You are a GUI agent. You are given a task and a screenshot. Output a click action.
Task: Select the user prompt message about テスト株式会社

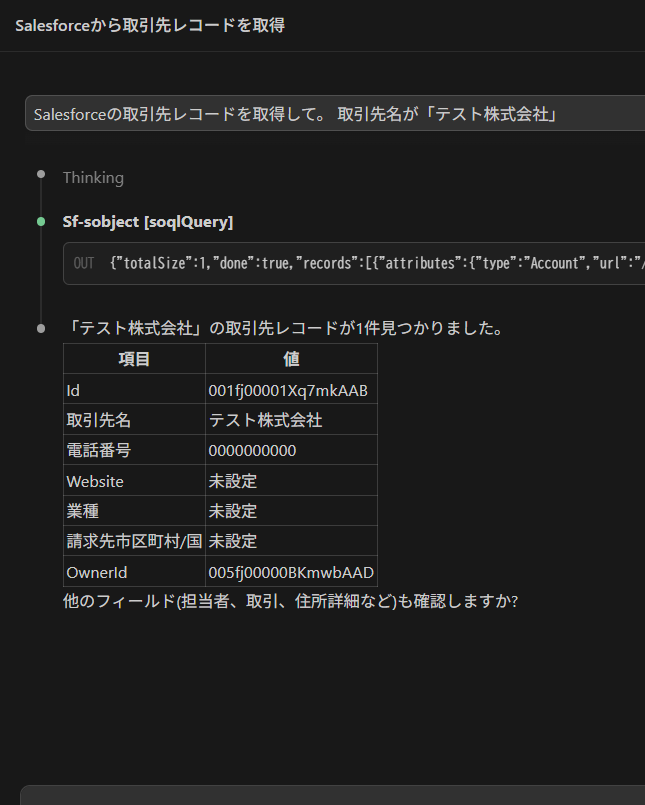pyautogui.click(x=335, y=113)
